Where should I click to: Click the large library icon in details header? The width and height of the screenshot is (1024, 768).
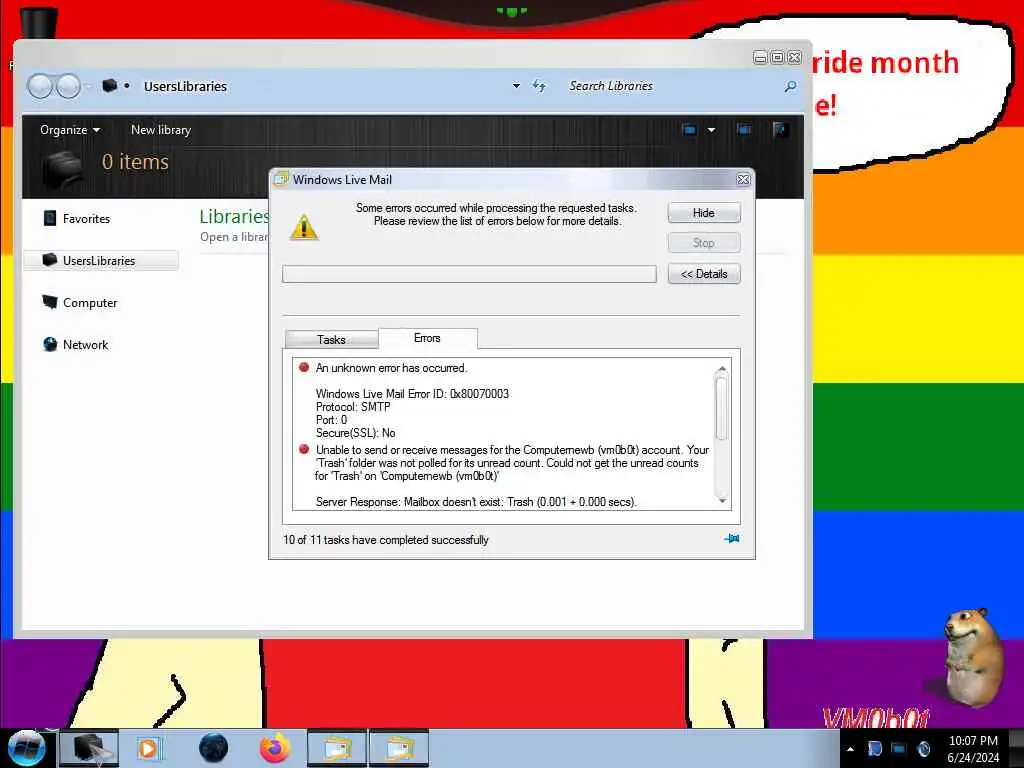tap(63, 168)
